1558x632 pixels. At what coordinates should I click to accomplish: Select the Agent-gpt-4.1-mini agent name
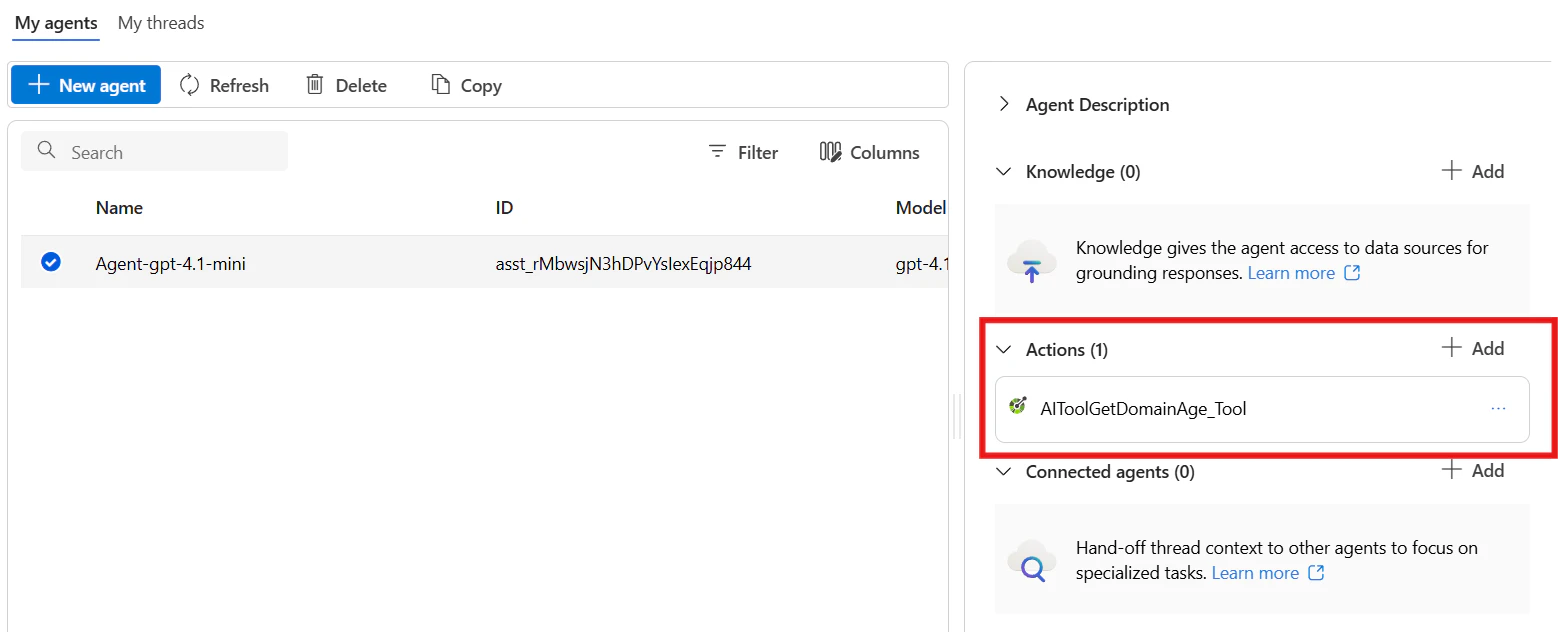click(x=171, y=264)
